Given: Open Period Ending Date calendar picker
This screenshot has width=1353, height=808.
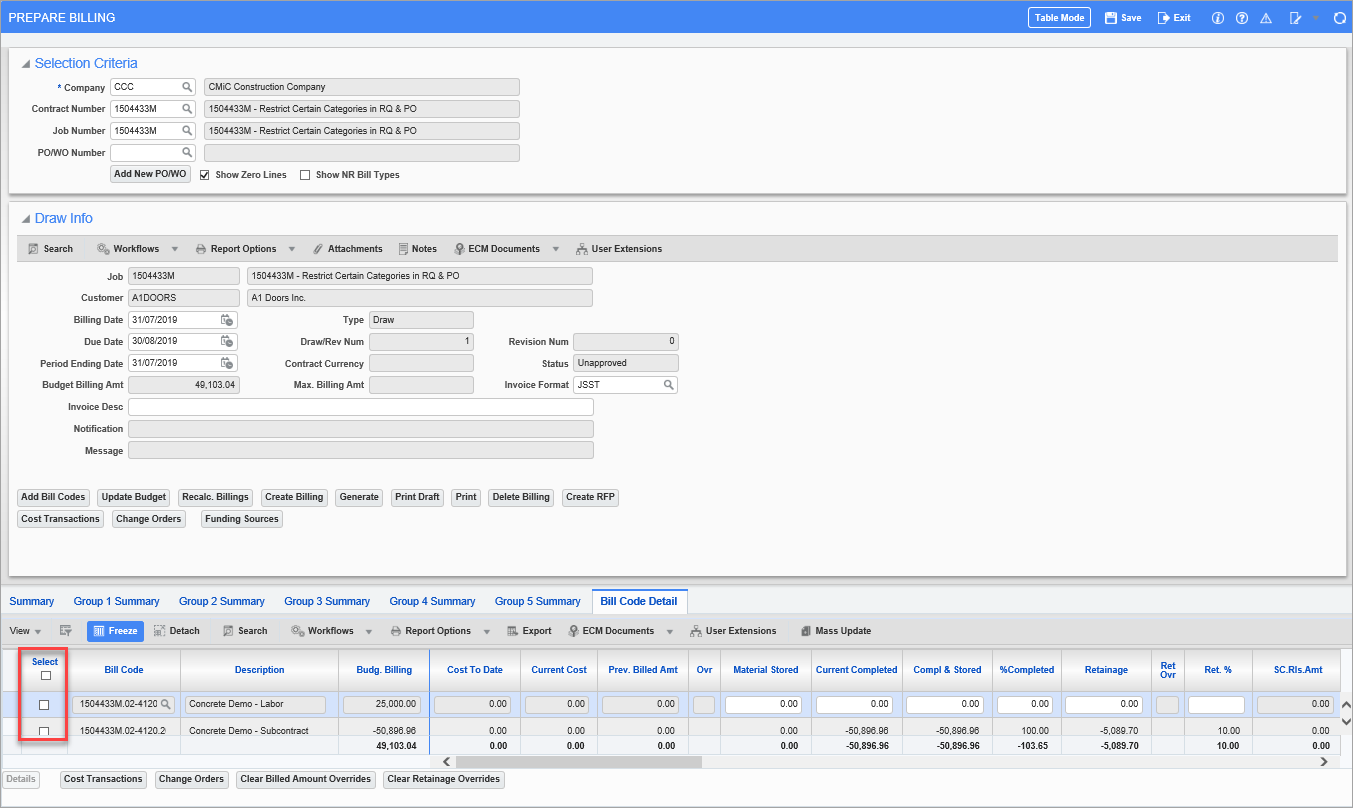Looking at the screenshot, I should pyautogui.click(x=227, y=364).
